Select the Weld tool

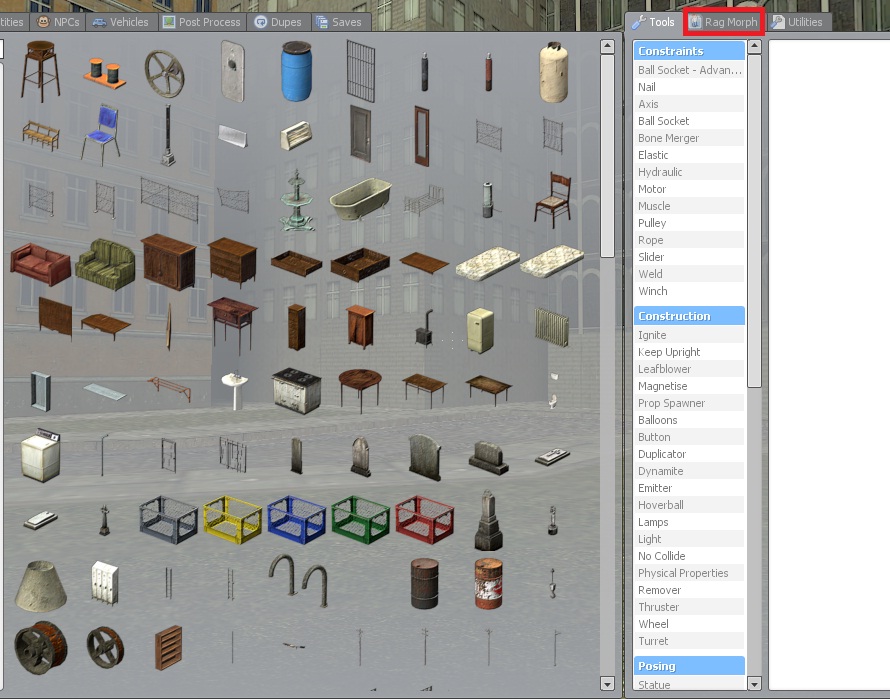pos(689,274)
